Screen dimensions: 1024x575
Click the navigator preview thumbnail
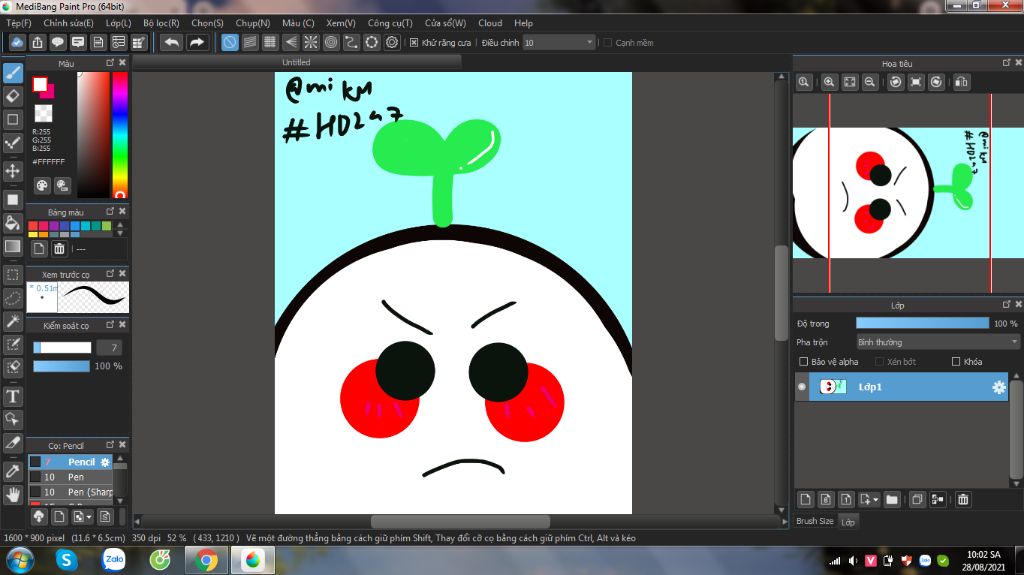pos(908,193)
